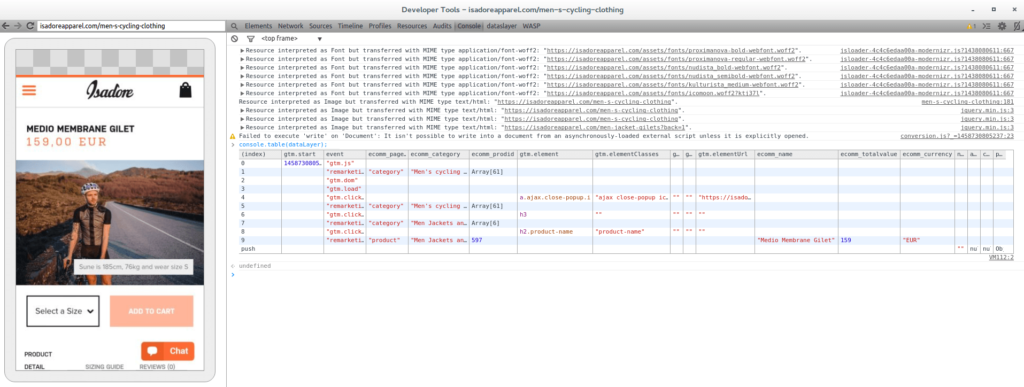The width and height of the screenshot is (1024, 387).
Task: Open the SIZING GUIDE tab on product page
Action: point(104,367)
